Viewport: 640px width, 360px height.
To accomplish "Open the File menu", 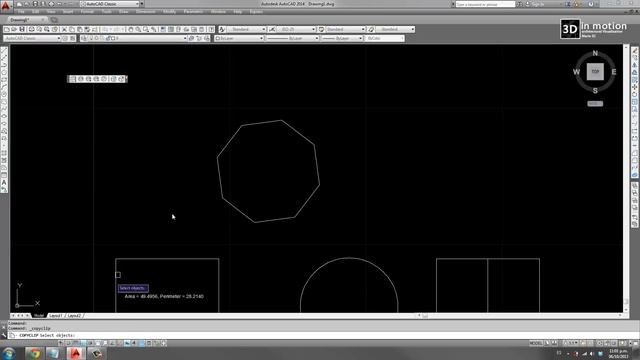I will pos(21,12).
